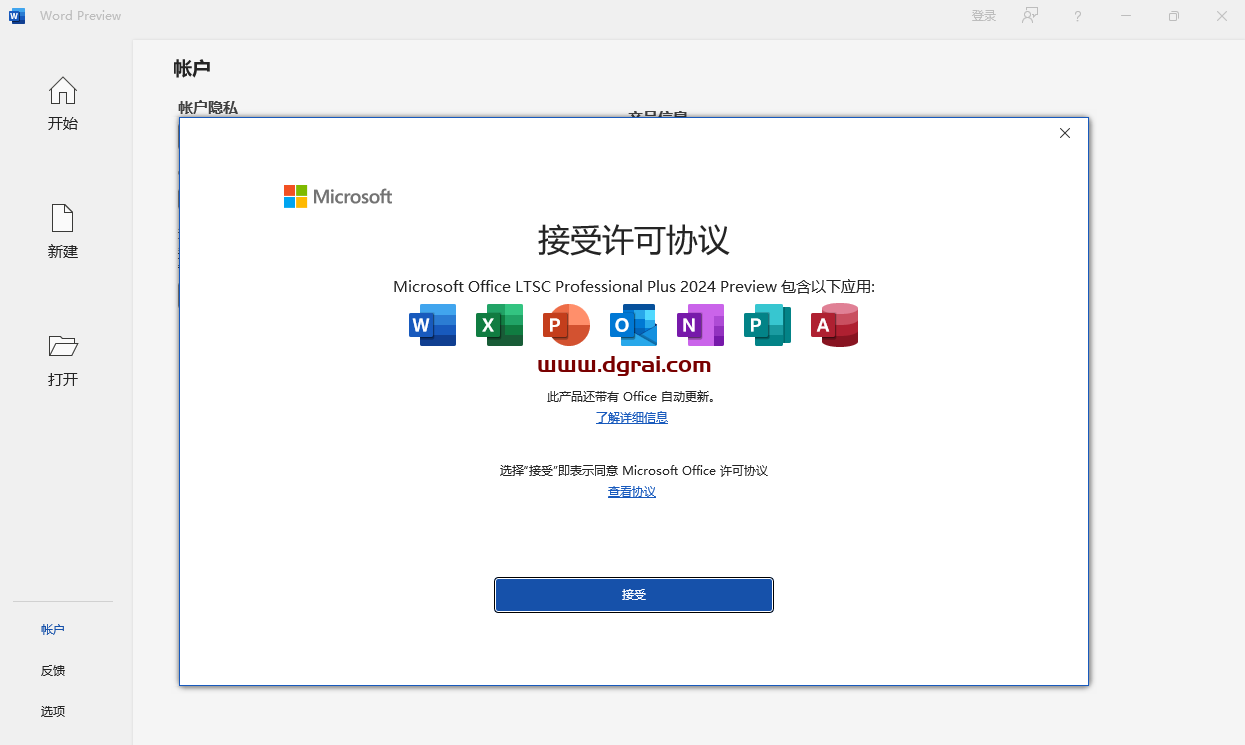
Task: Click the Outlook app icon
Action: coord(633,325)
